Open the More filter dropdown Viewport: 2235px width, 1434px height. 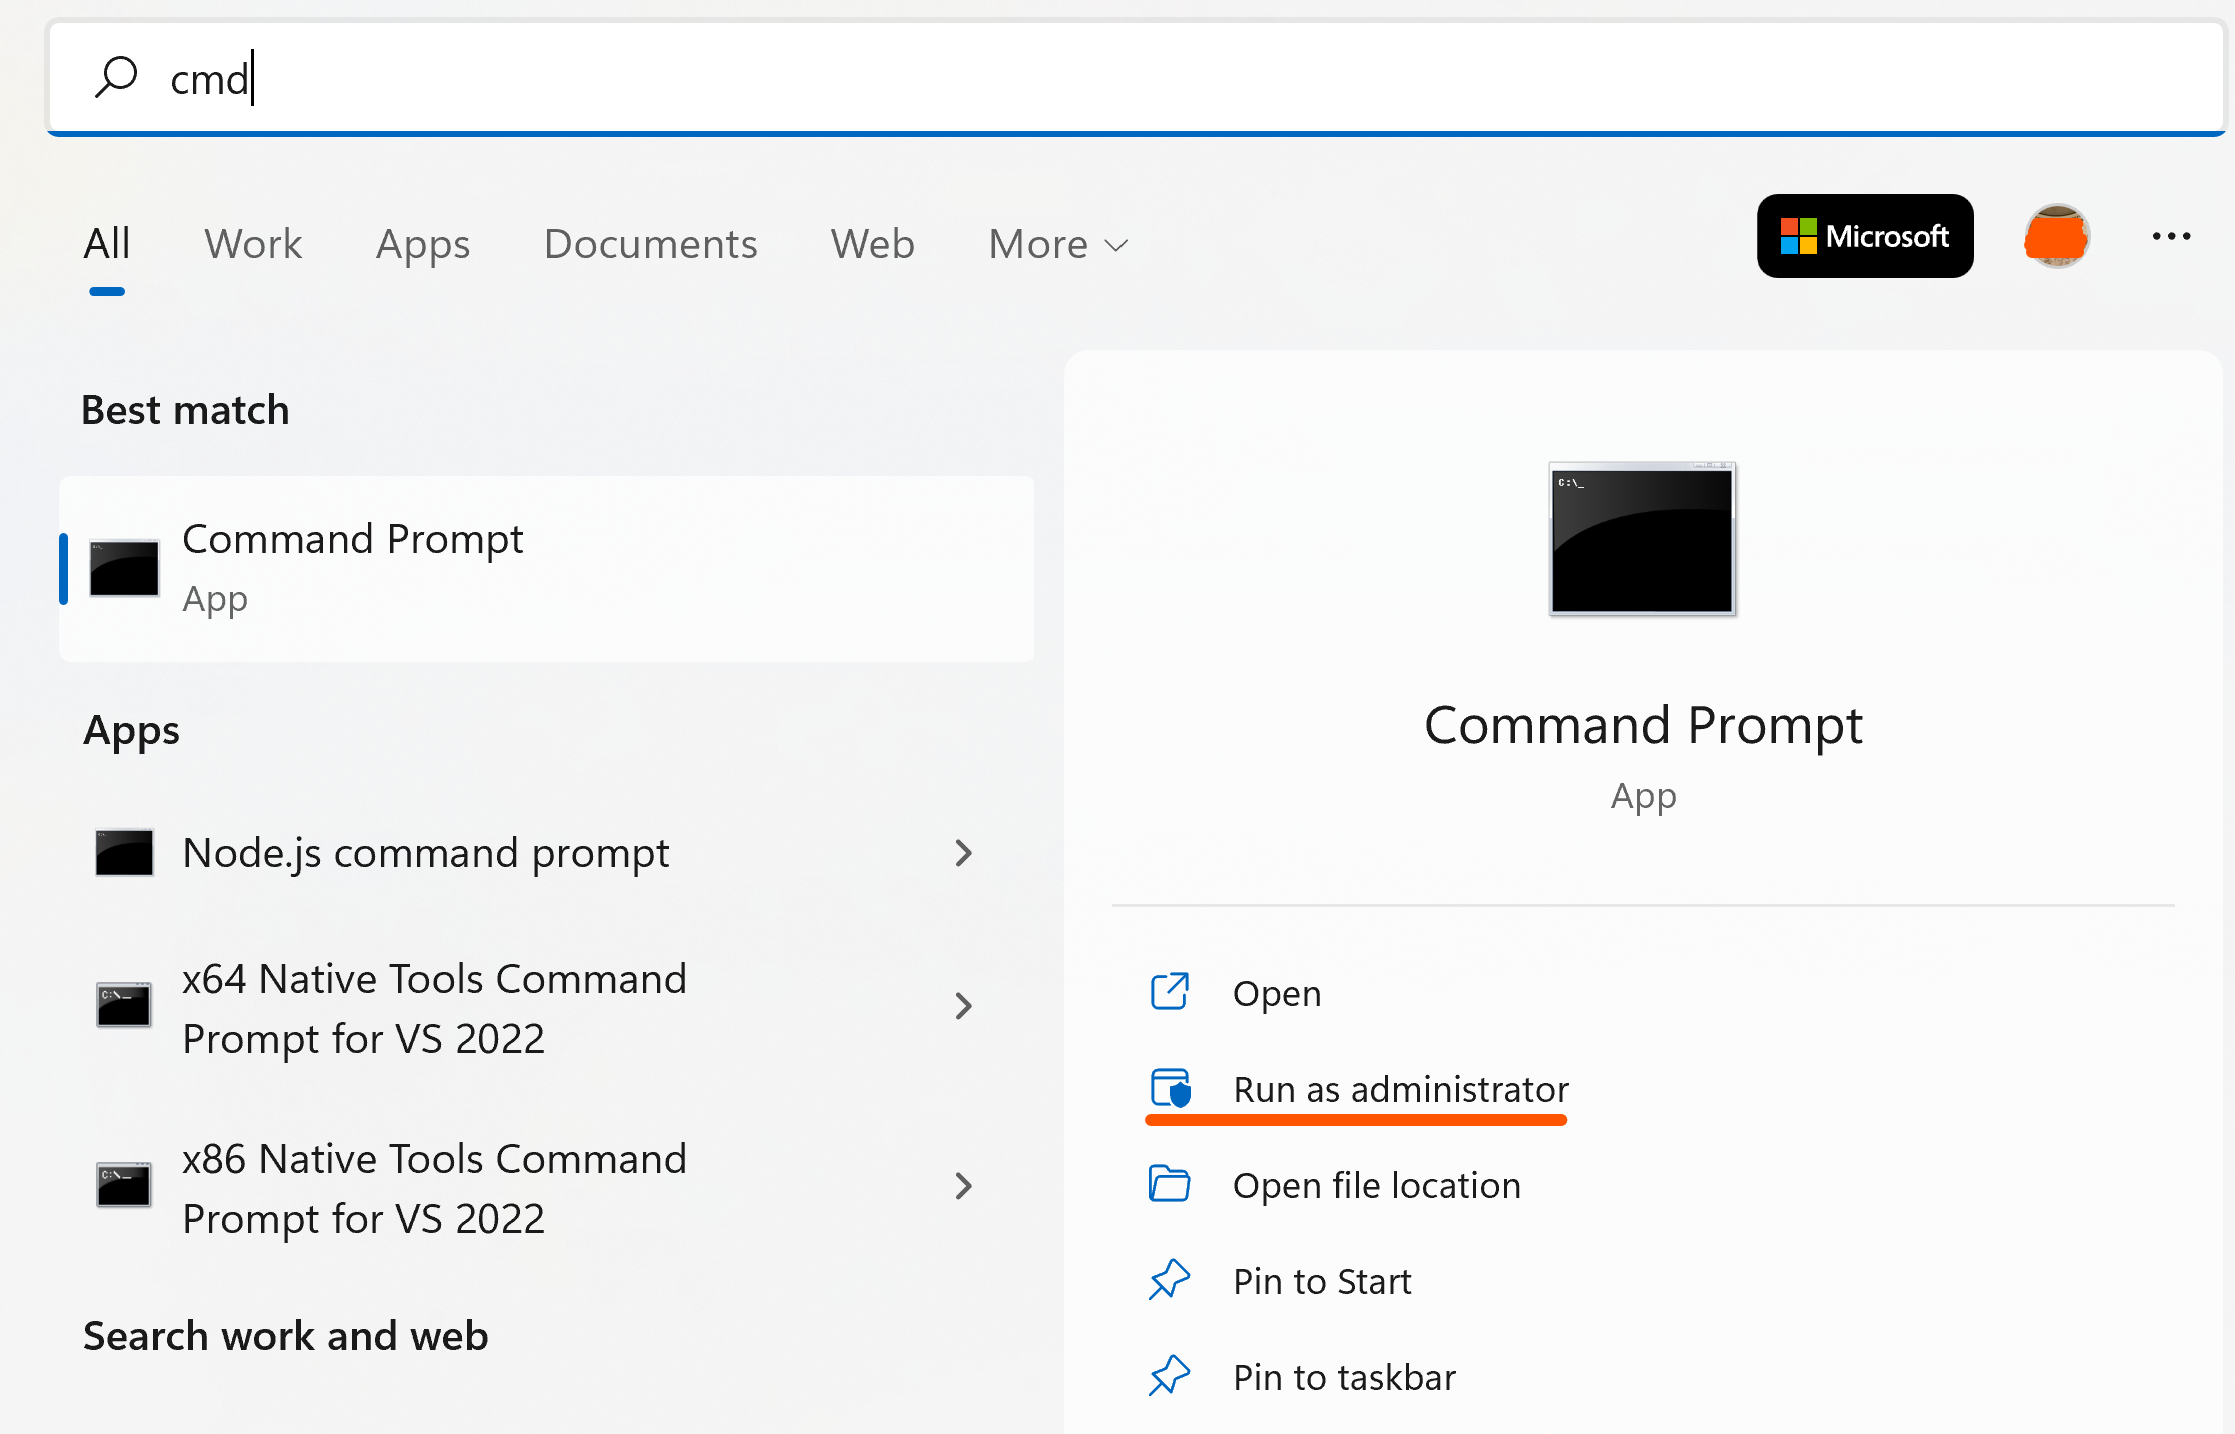pyautogui.click(x=1058, y=245)
